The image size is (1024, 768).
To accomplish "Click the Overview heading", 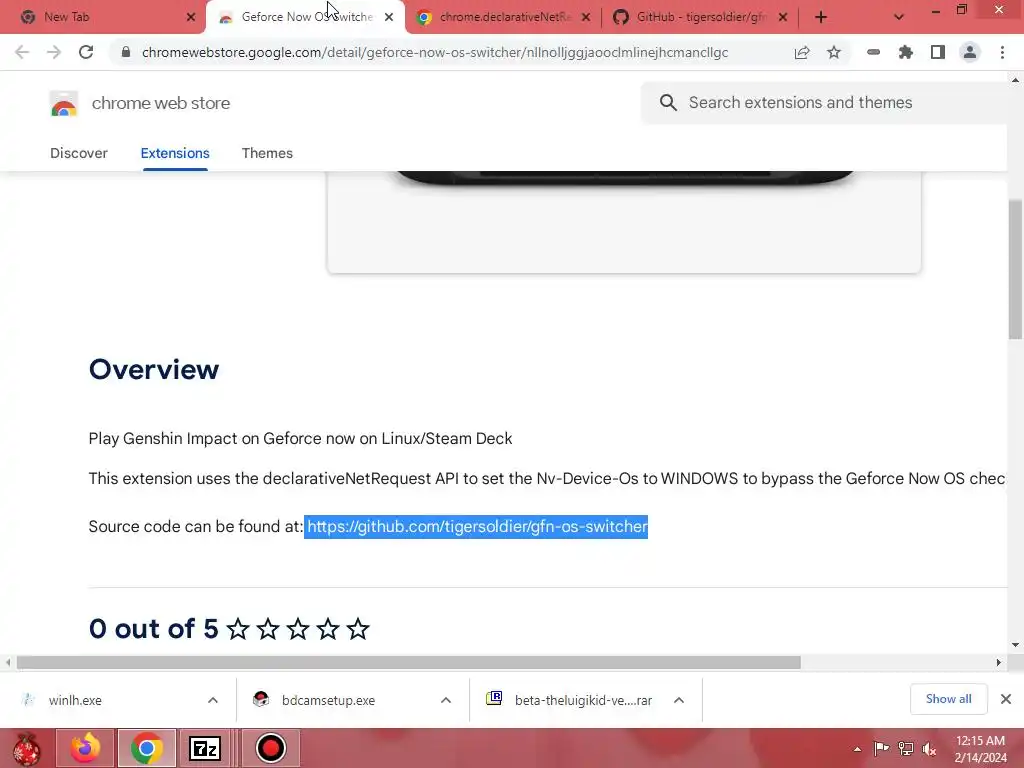I will (154, 370).
